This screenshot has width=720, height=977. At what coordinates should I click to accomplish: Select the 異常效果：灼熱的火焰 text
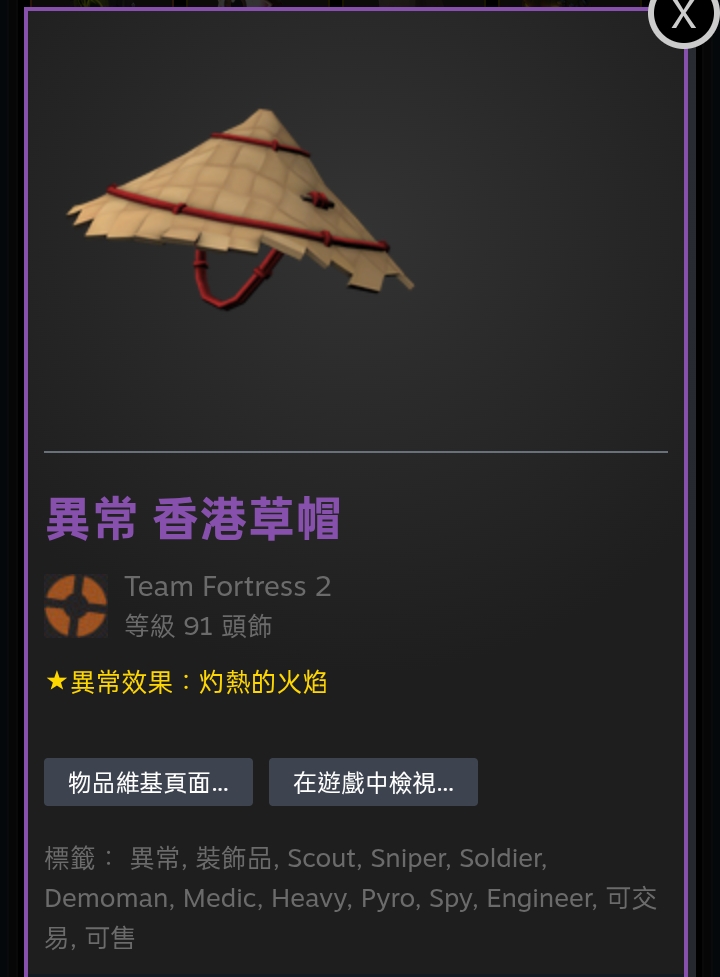(x=199, y=682)
